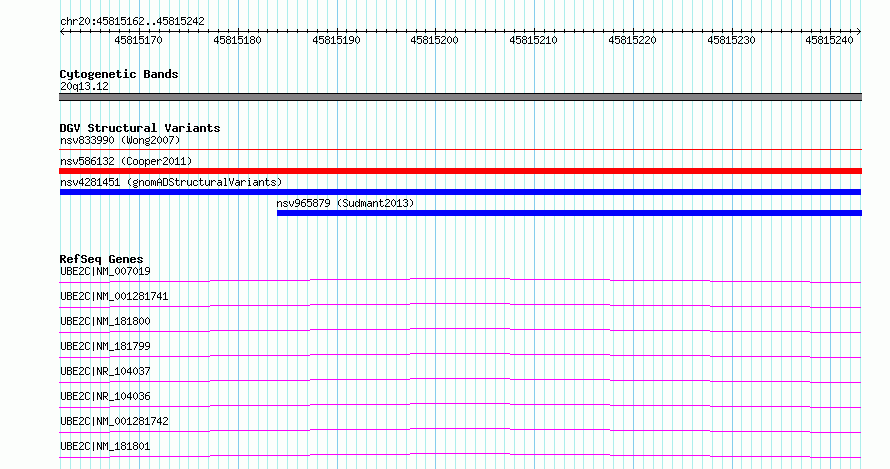Image resolution: width=890 pixels, height=469 pixels.
Task: Click the thin red nsv833990 variant line
Action: click(x=460, y=150)
